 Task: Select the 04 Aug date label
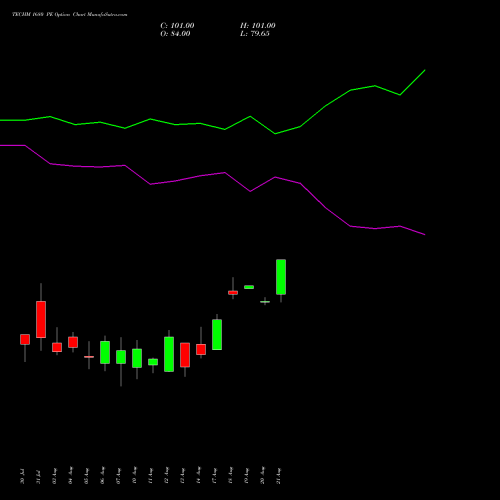70,476
